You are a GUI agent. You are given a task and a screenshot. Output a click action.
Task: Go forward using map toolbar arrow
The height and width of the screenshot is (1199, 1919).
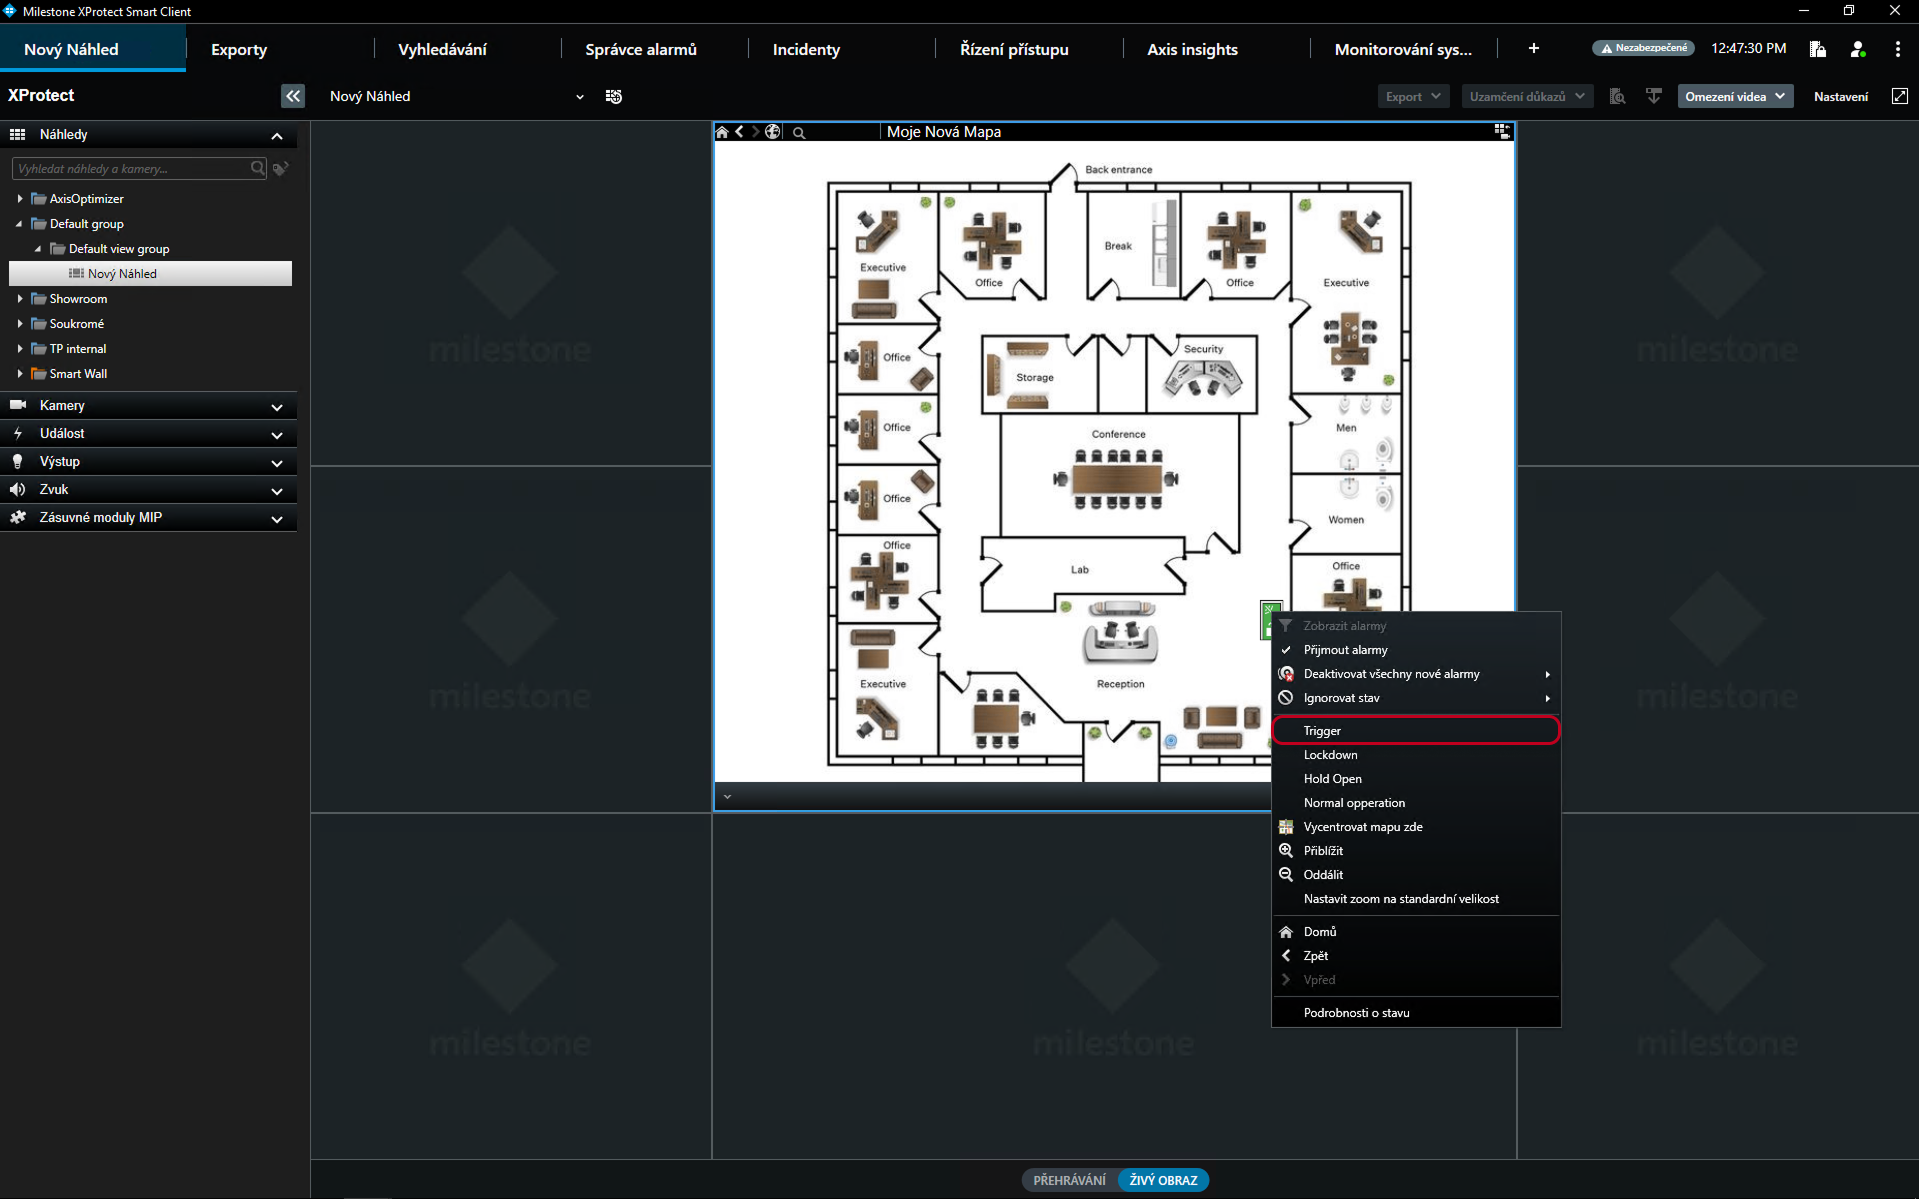tap(755, 132)
